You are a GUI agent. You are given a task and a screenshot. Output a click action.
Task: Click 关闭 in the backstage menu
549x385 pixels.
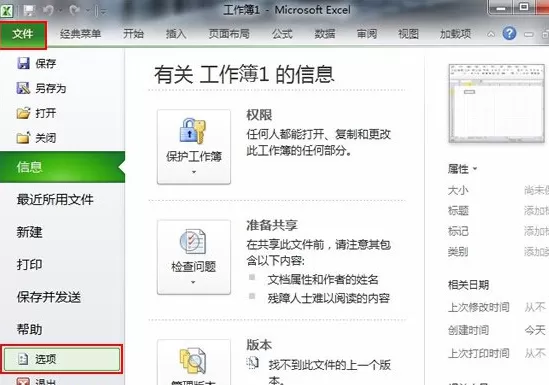click(x=36, y=138)
